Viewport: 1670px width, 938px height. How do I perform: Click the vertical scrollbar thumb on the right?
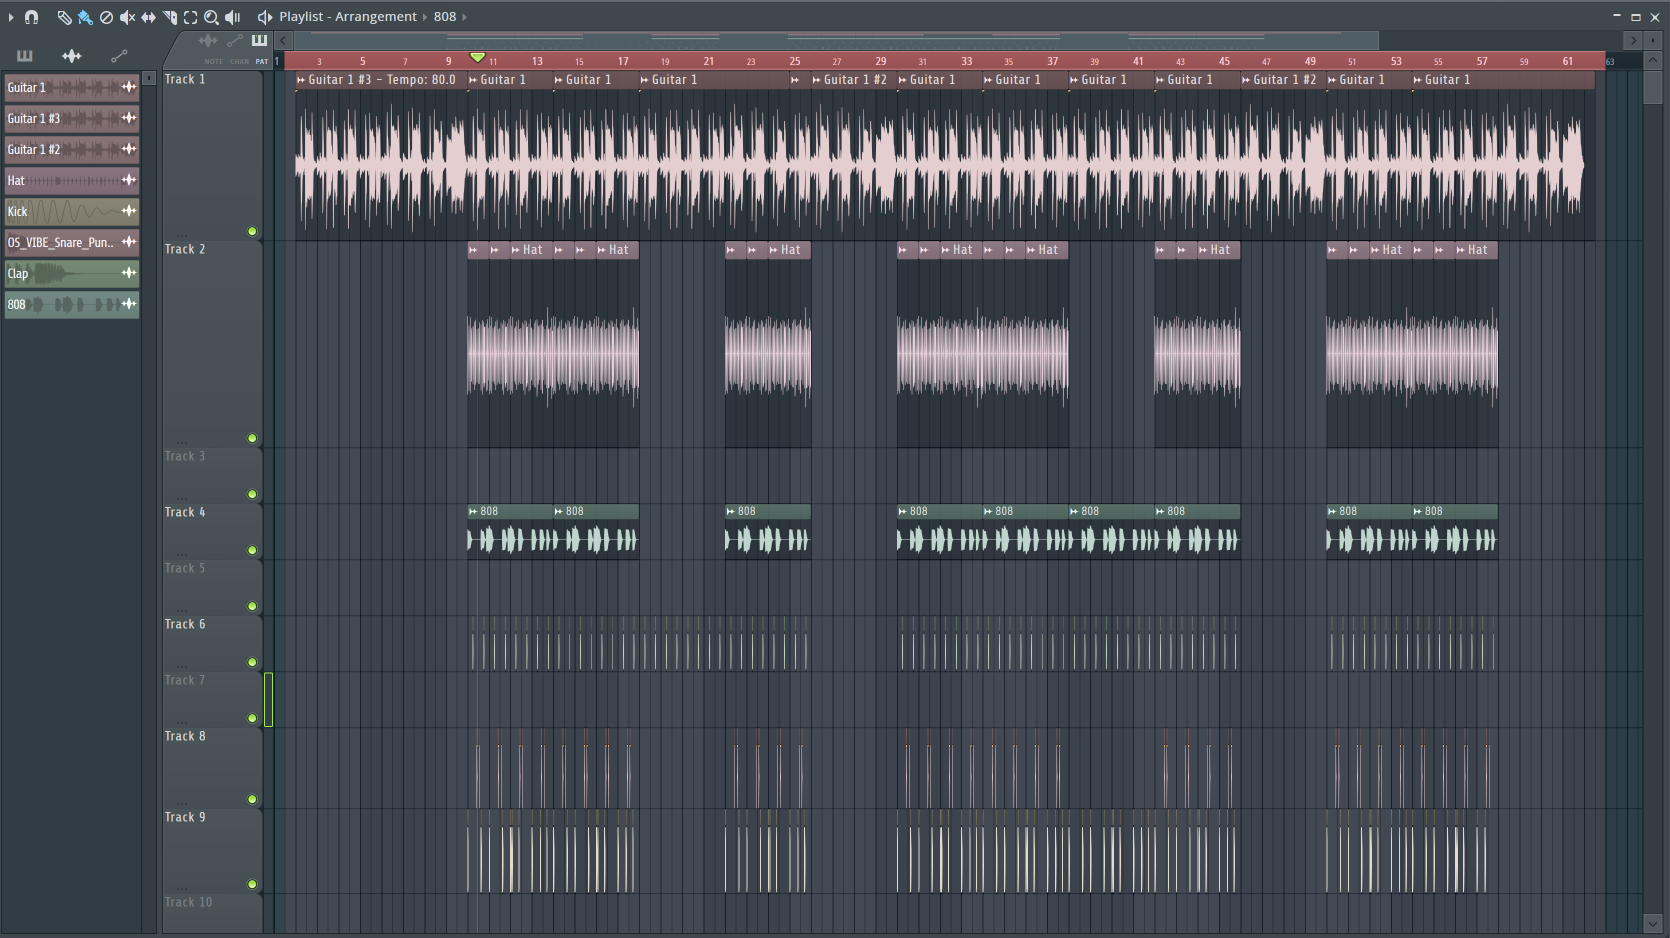click(x=1652, y=87)
